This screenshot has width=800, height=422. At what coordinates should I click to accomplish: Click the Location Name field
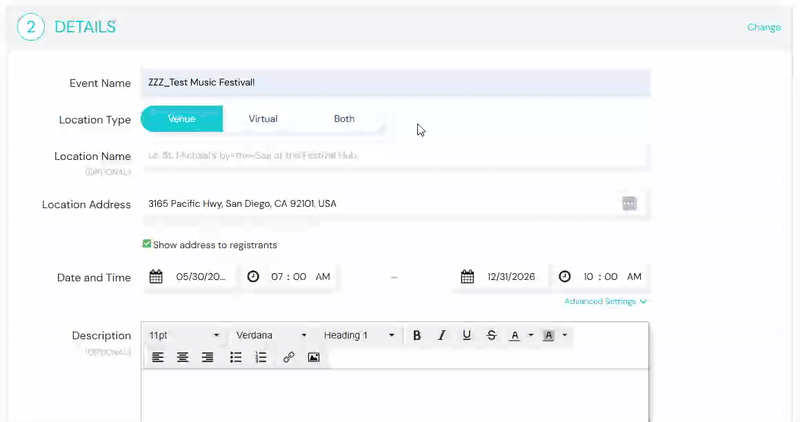click(394, 156)
